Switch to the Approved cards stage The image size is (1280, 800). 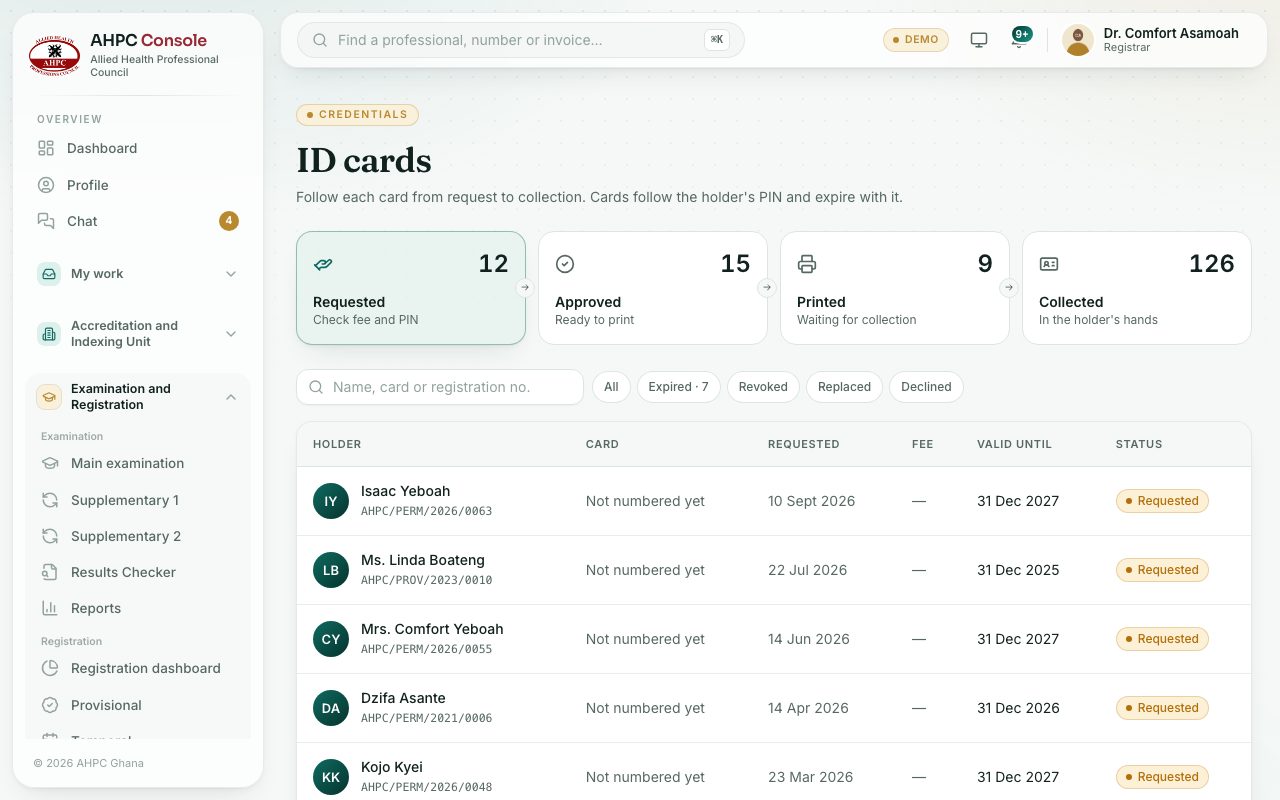click(x=653, y=288)
